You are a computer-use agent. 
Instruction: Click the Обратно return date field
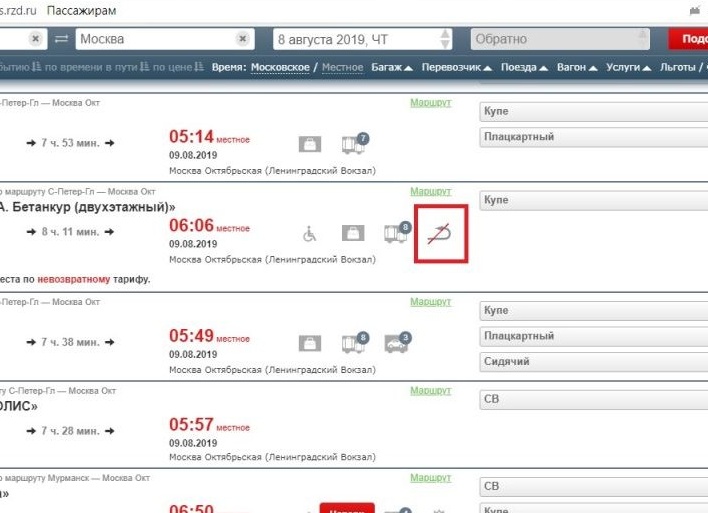[560, 39]
